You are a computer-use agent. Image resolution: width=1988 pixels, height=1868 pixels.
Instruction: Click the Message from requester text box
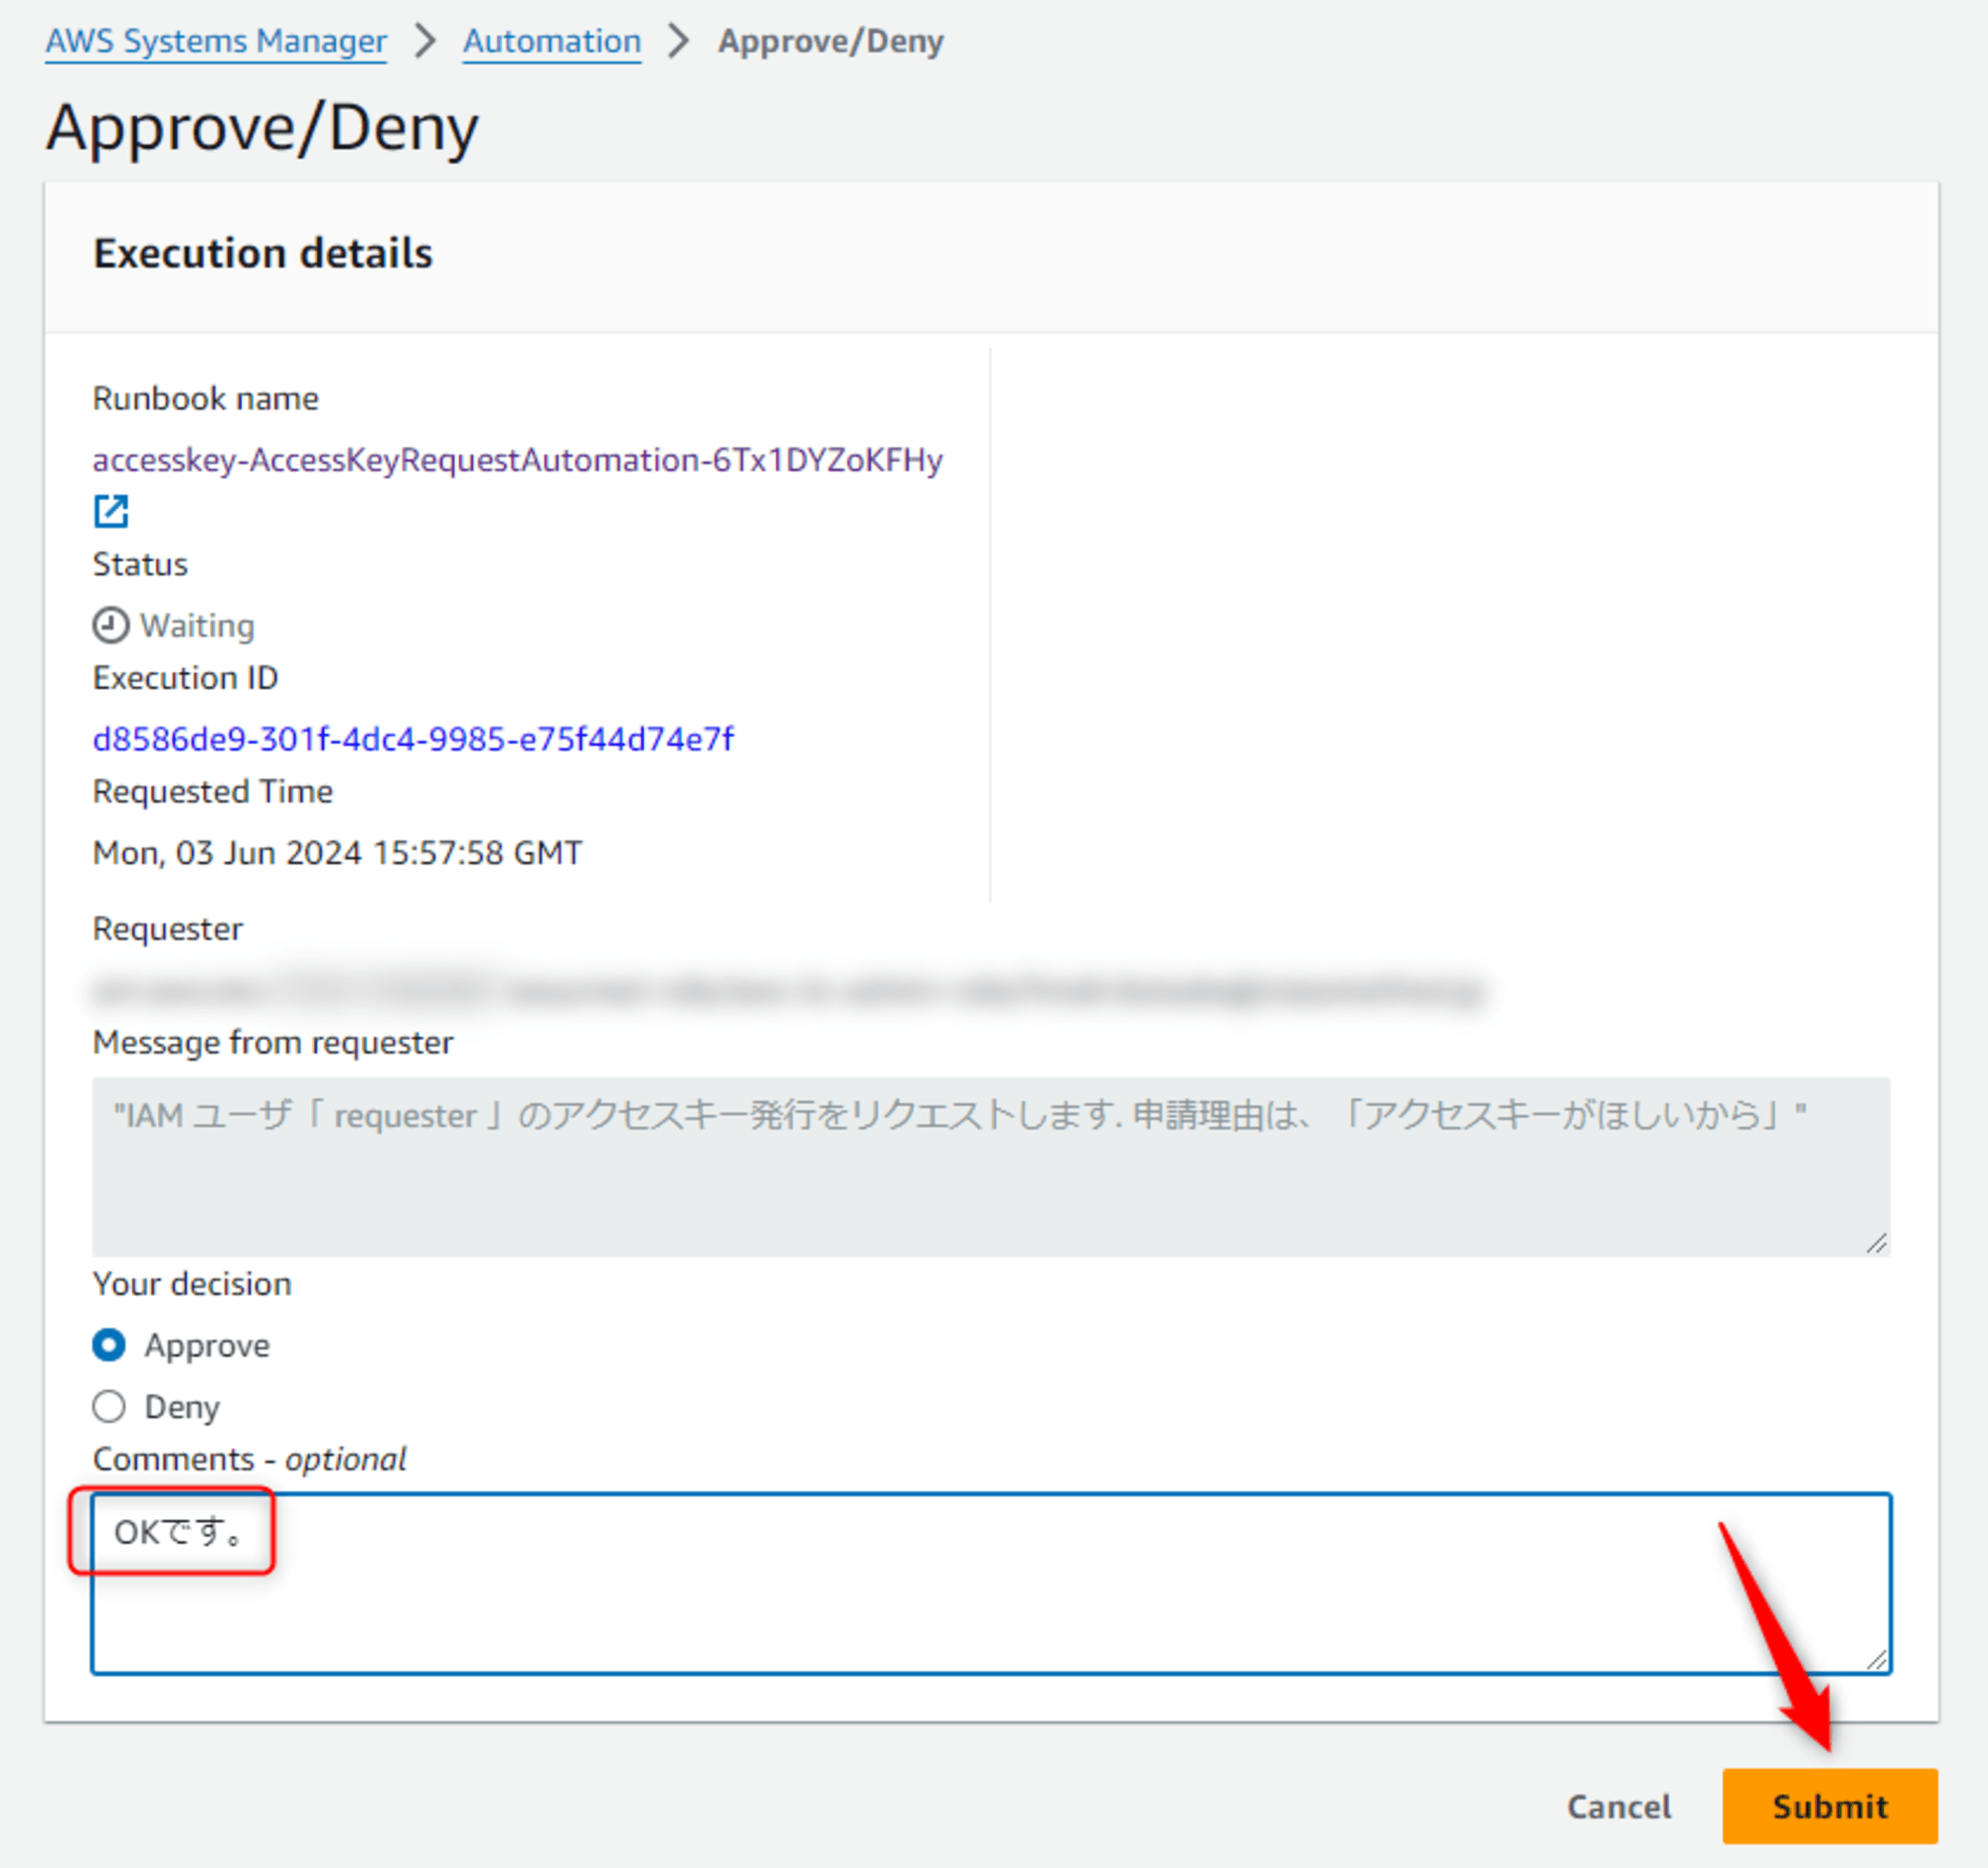(x=991, y=1166)
